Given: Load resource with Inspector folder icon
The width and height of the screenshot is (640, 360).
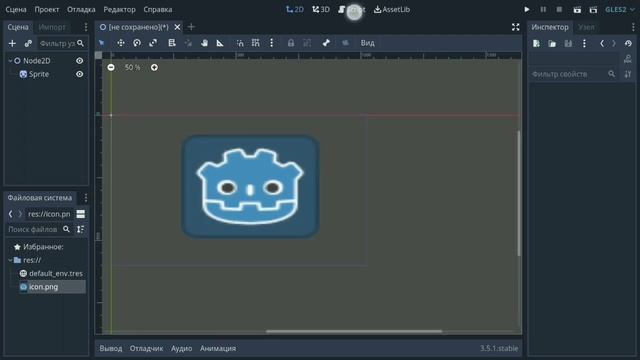Looking at the screenshot, I should (552, 44).
